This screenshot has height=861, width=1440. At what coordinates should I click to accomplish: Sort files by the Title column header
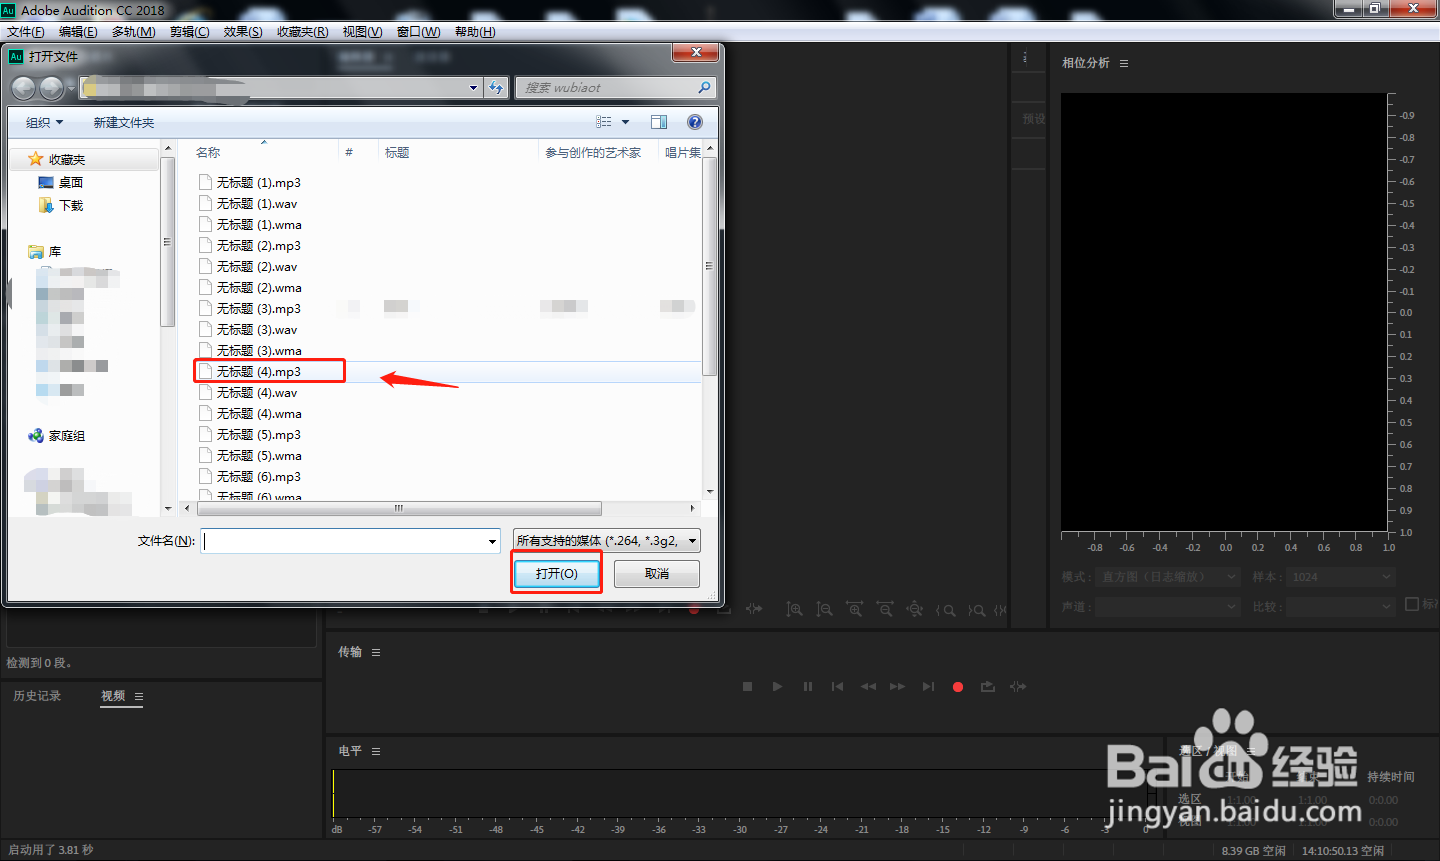pos(397,152)
